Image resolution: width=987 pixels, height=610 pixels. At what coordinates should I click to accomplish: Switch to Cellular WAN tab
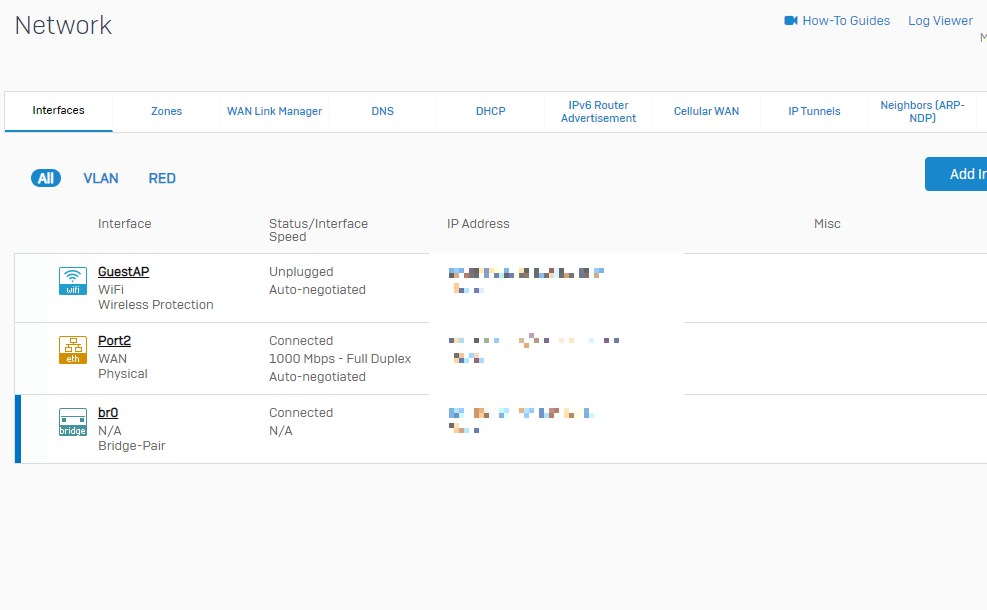pyautogui.click(x=706, y=111)
